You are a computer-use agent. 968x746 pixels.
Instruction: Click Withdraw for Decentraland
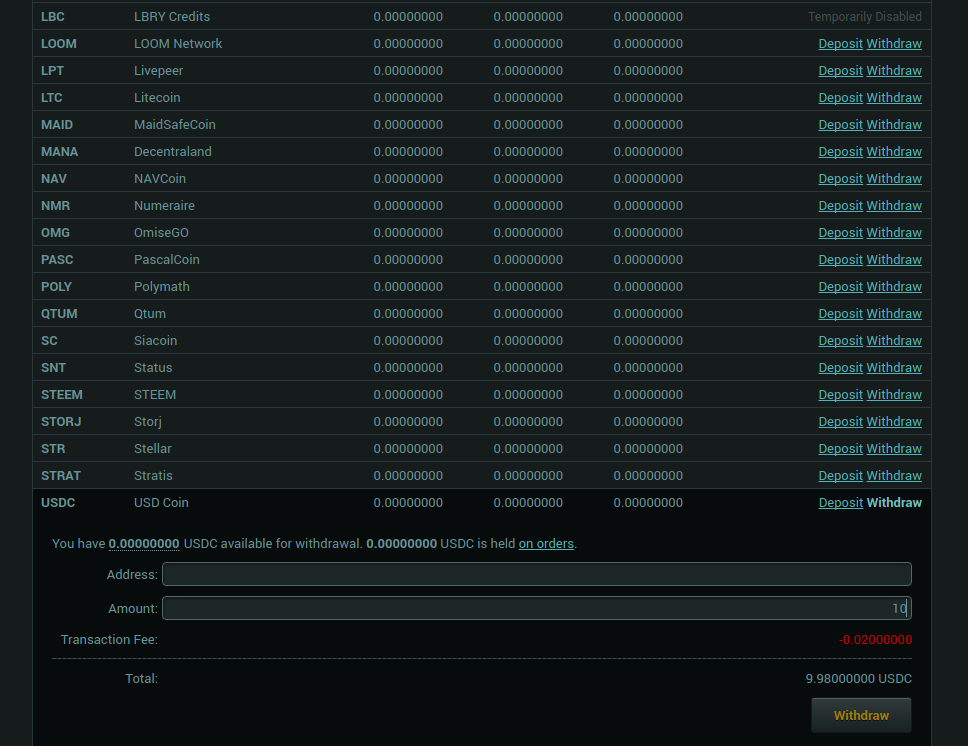(x=894, y=152)
